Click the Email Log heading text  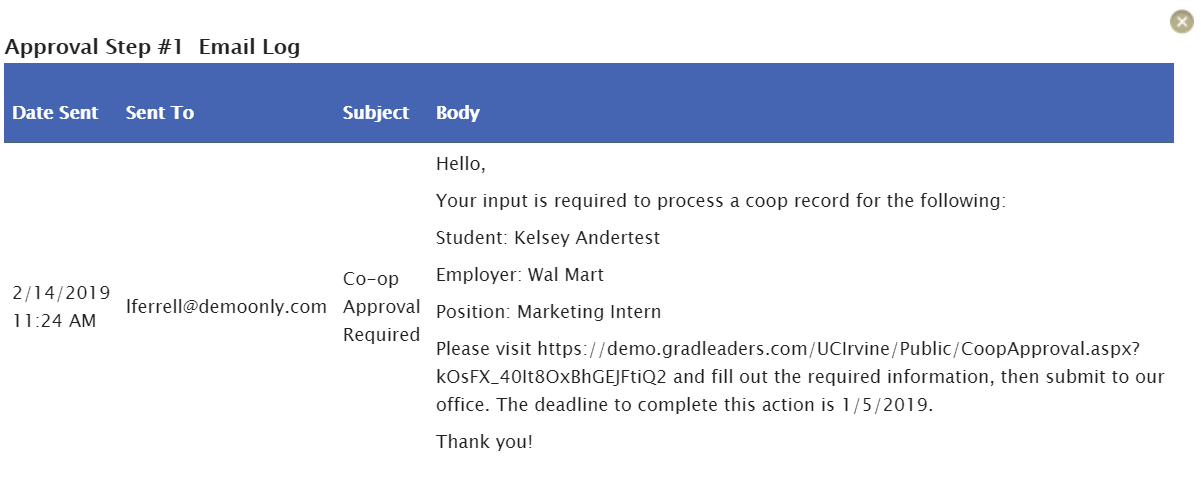coord(250,47)
